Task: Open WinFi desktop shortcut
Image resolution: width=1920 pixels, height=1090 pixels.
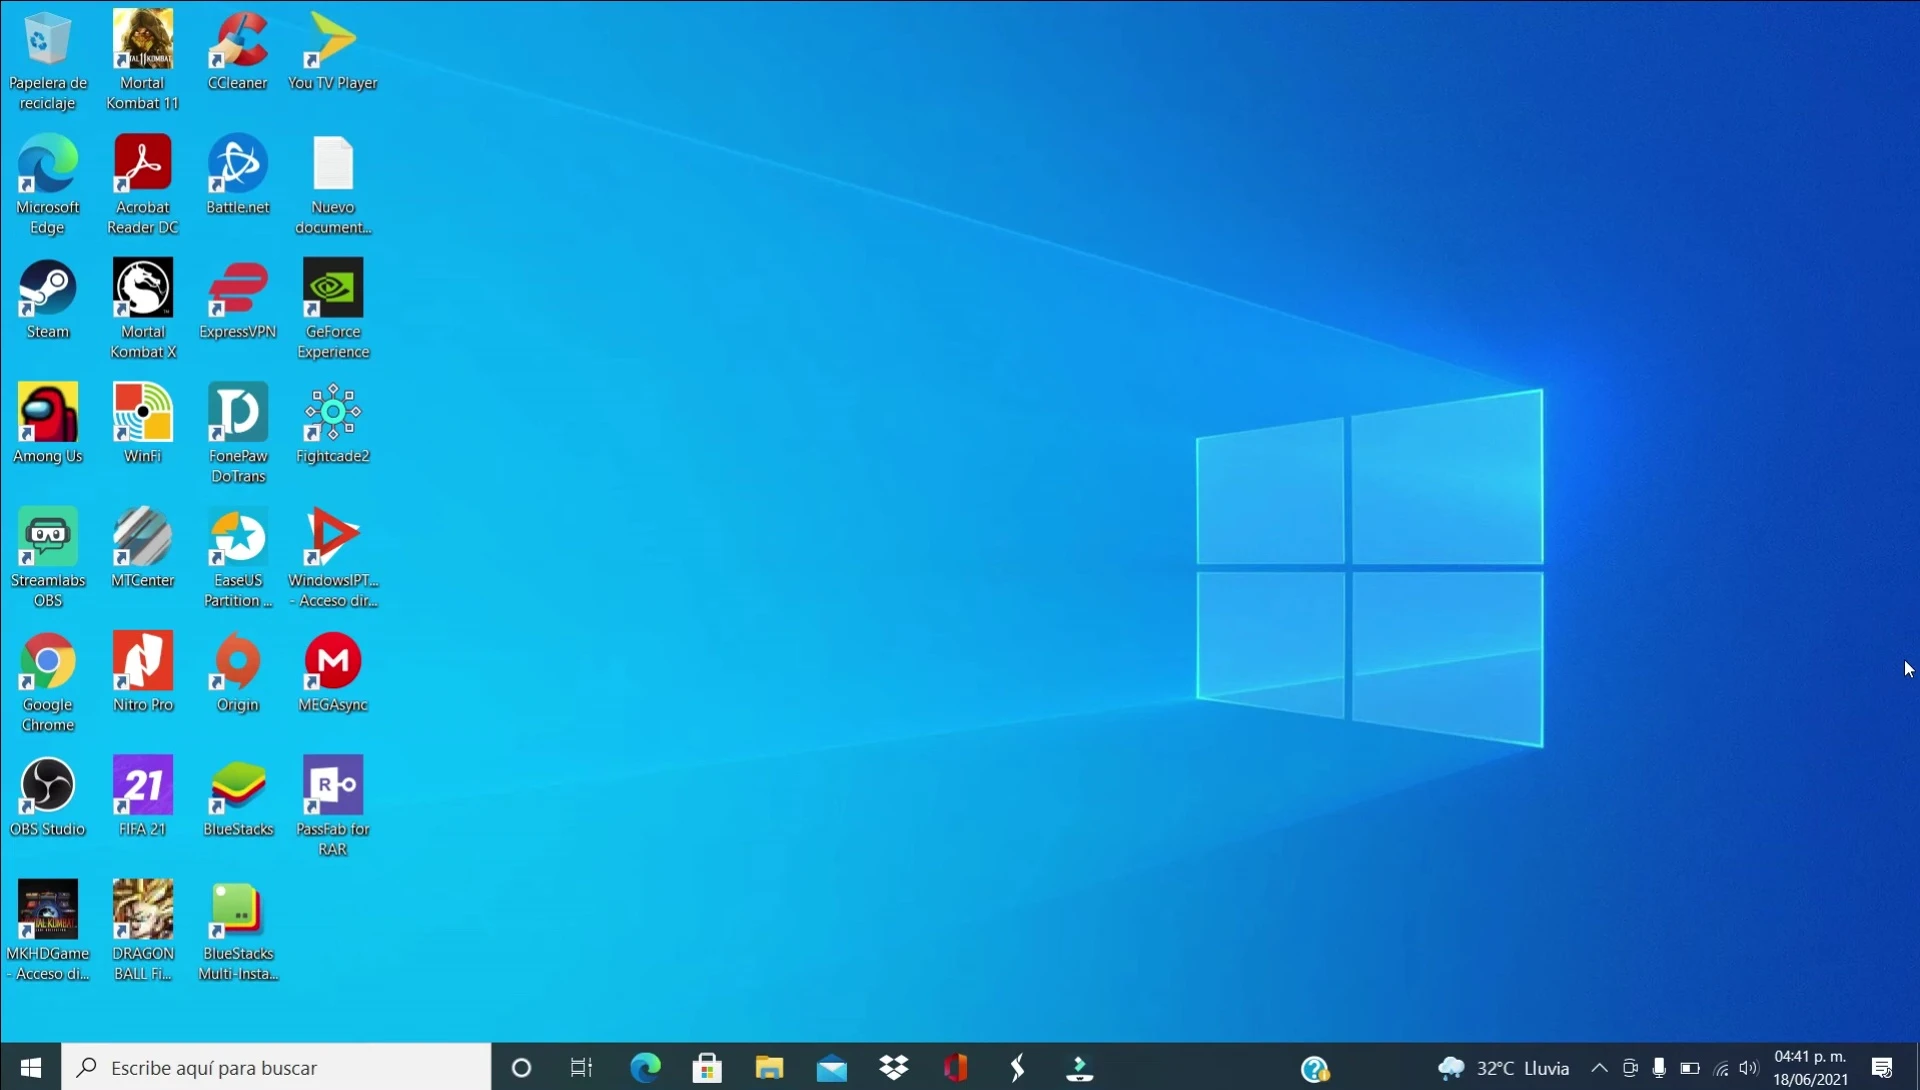Action: [143, 424]
